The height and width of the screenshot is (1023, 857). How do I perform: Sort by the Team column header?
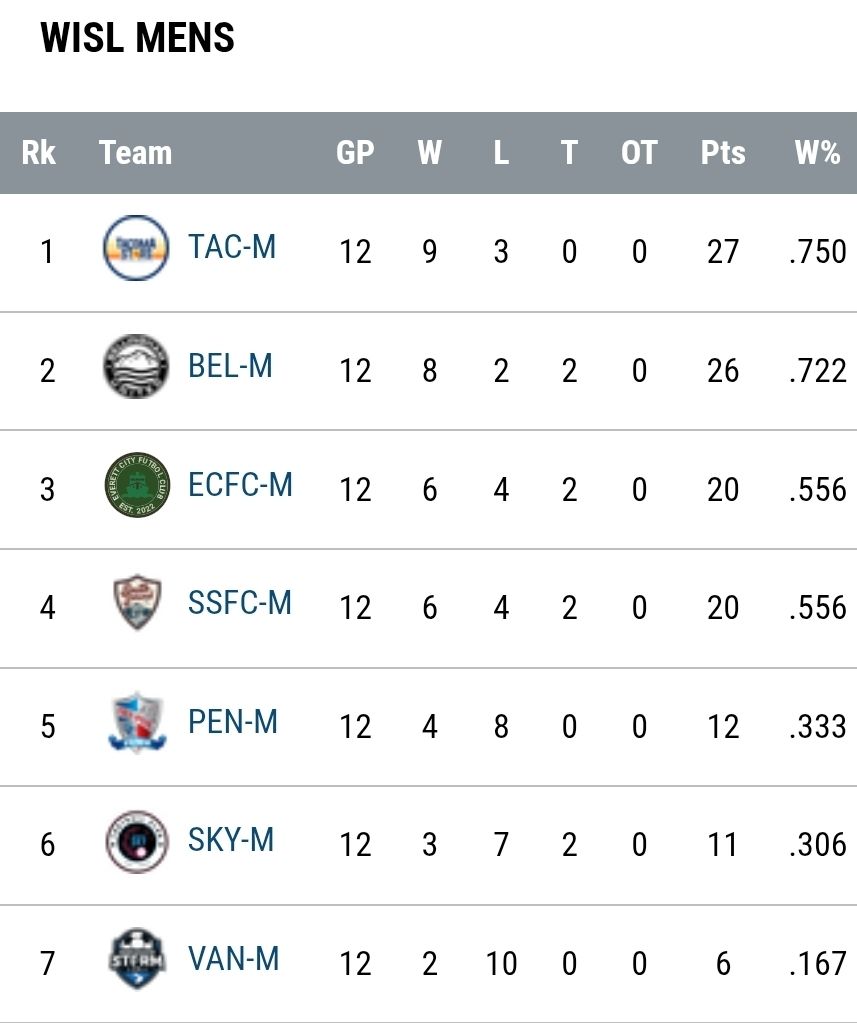pyautogui.click(x=136, y=153)
